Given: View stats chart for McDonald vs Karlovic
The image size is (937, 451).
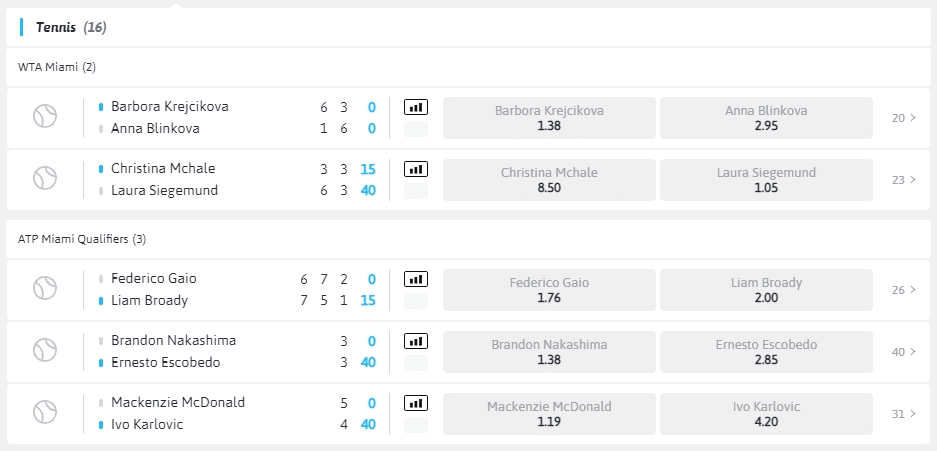Looking at the screenshot, I should coord(415,402).
